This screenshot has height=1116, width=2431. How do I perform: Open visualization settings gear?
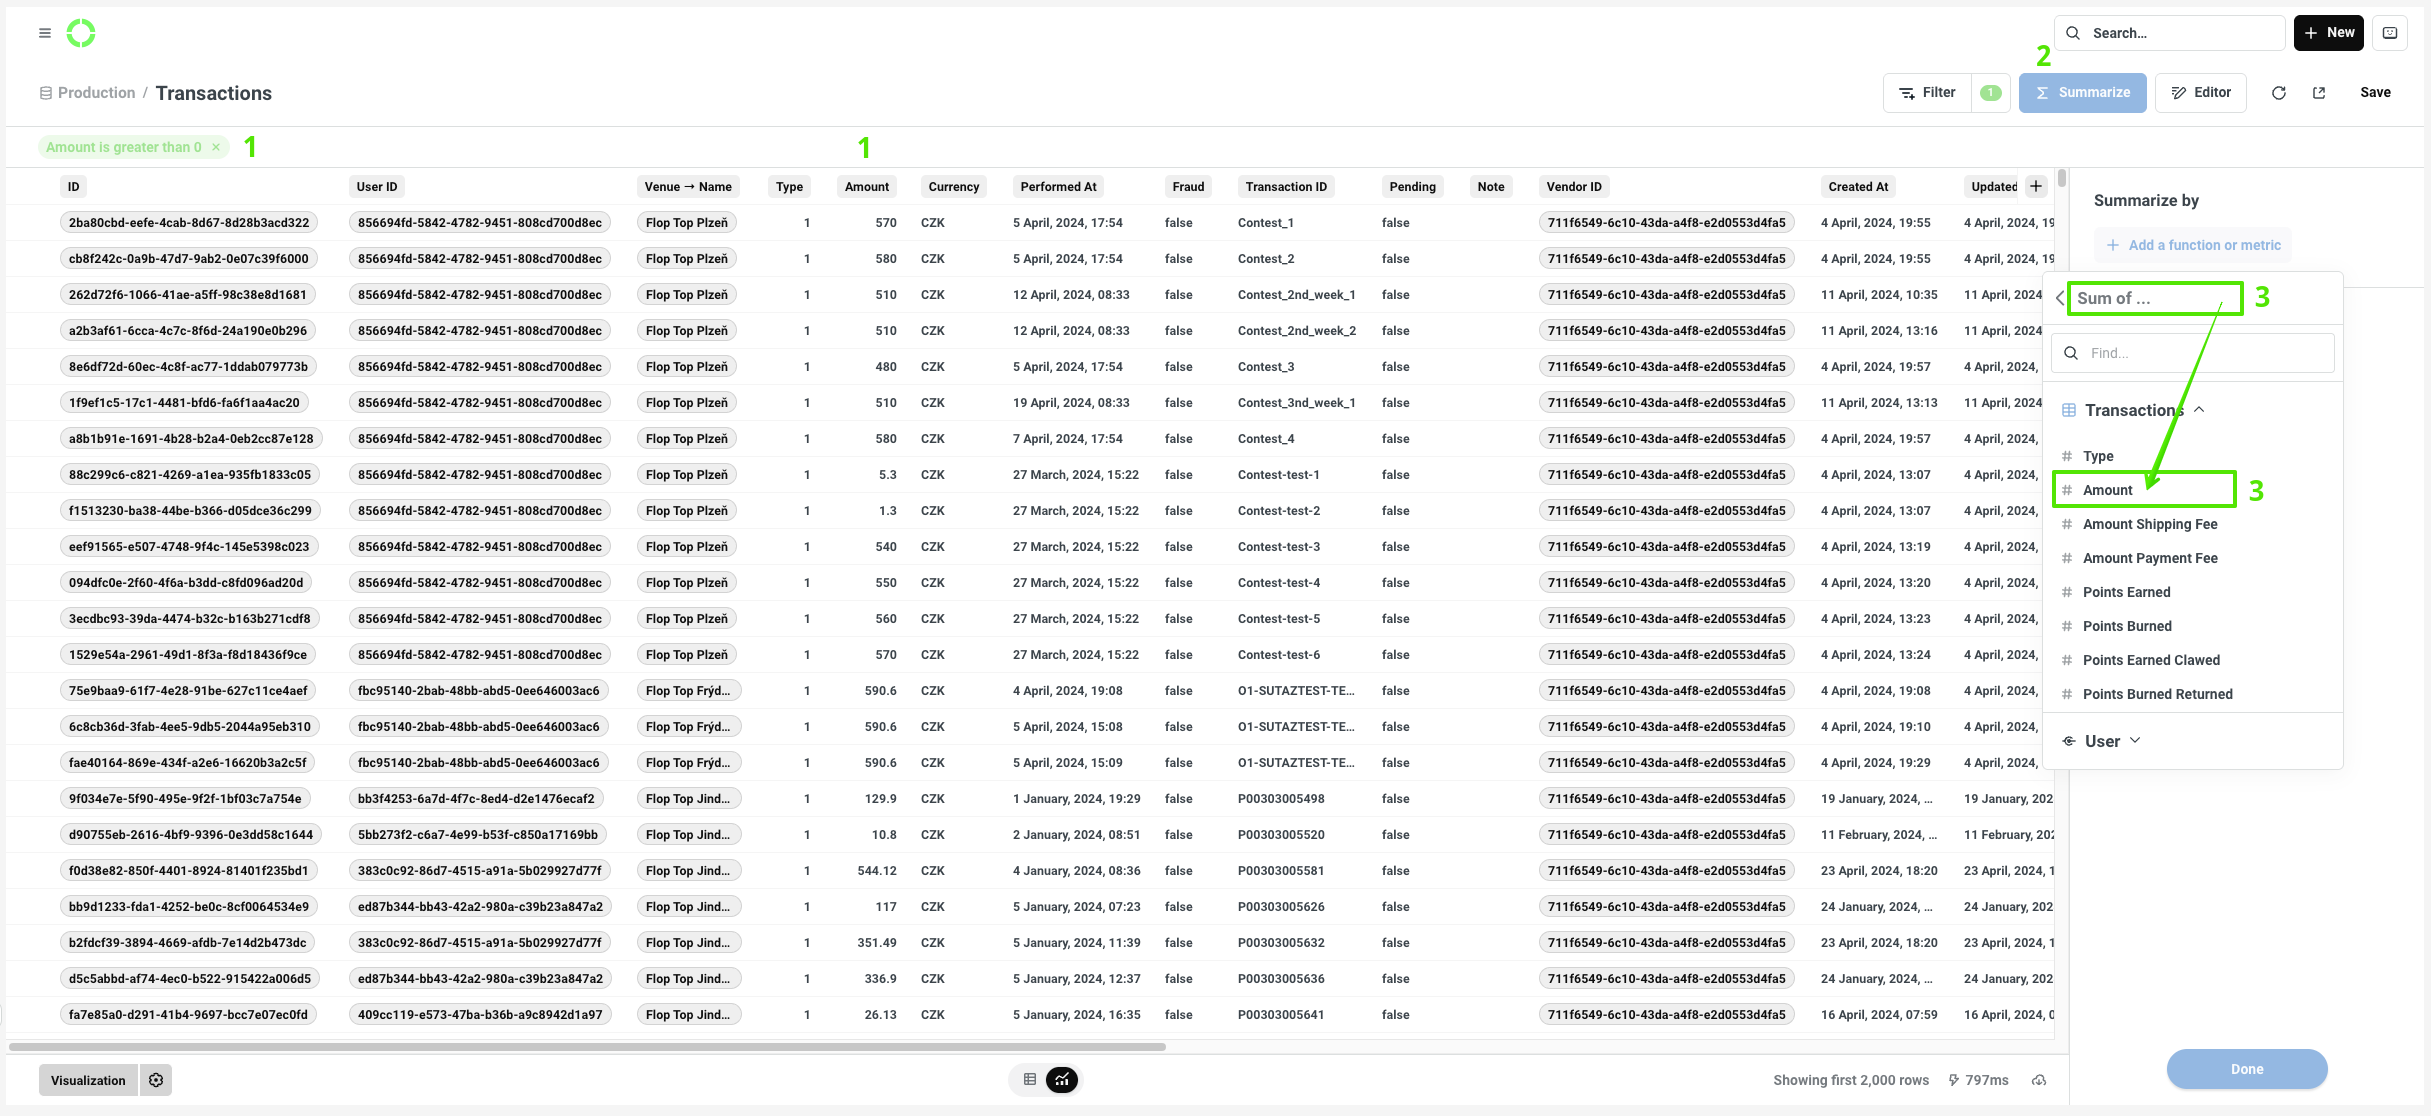[156, 1080]
